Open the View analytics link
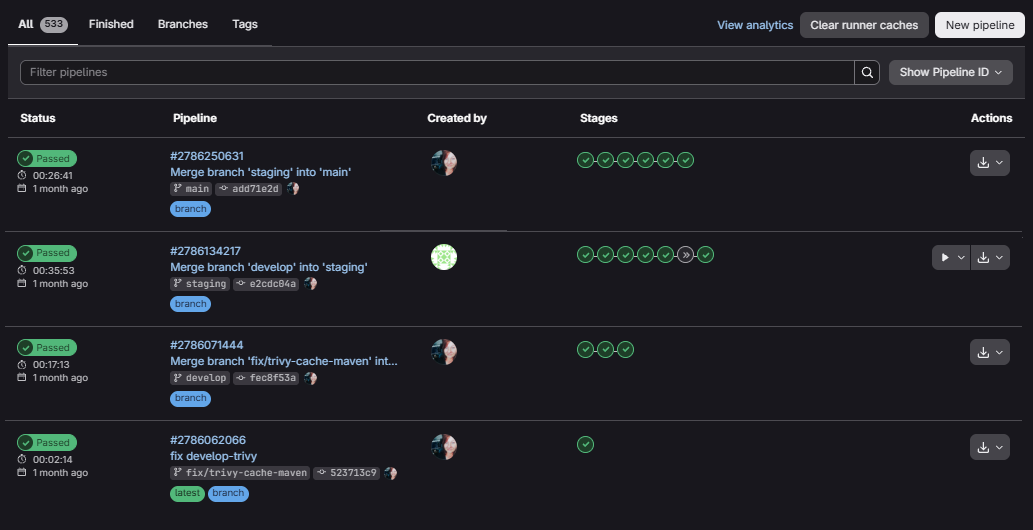 (755, 25)
